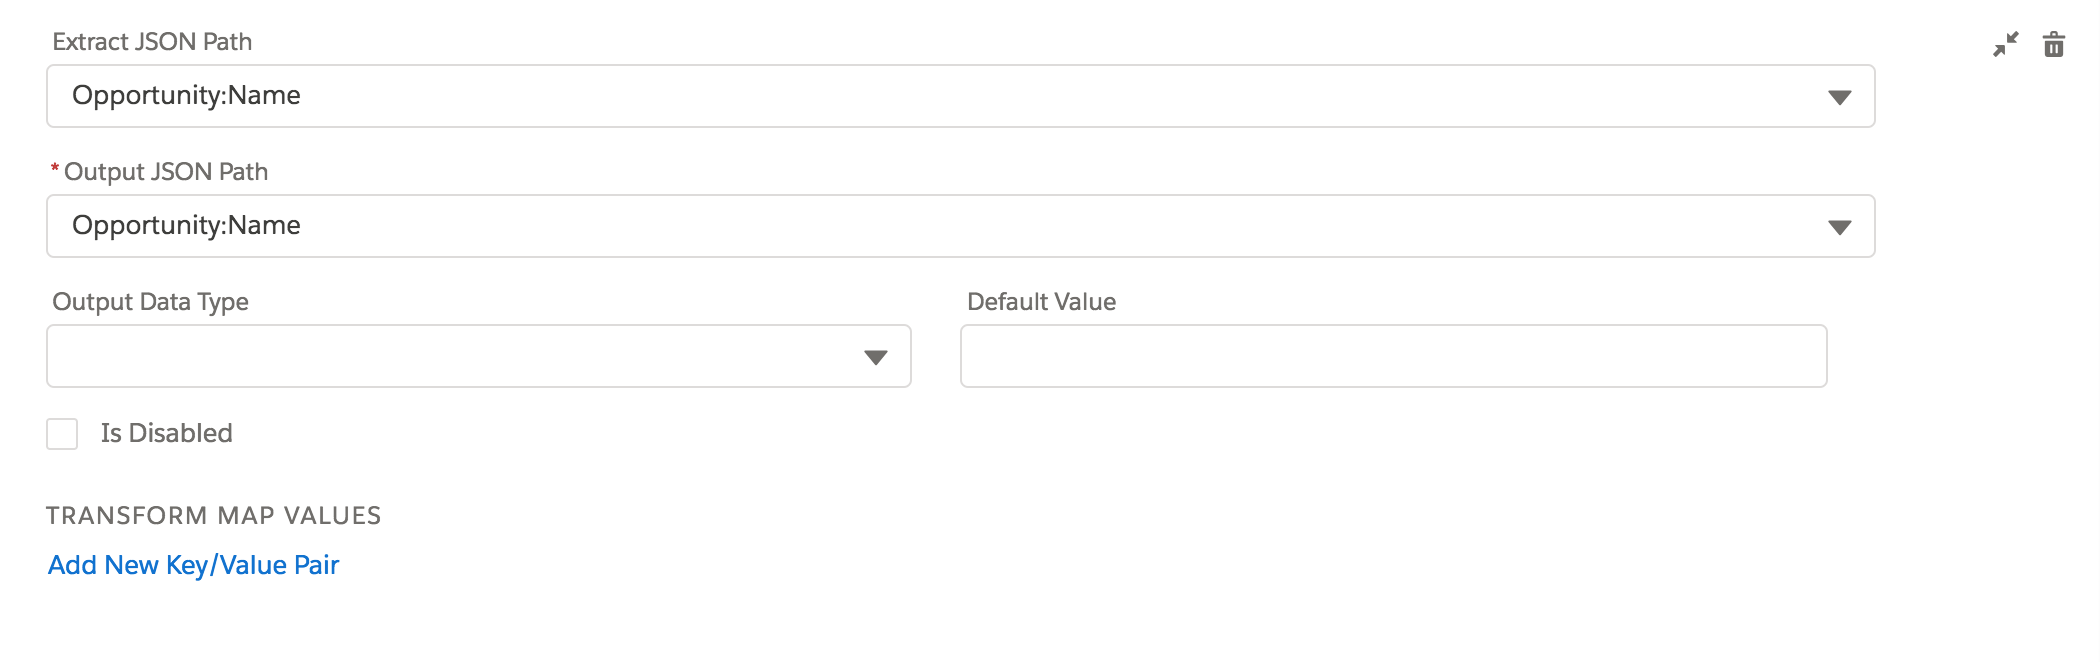Select the Extract JSON Path label
This screenshot has width=2100, height=662.
click(152, 42)
